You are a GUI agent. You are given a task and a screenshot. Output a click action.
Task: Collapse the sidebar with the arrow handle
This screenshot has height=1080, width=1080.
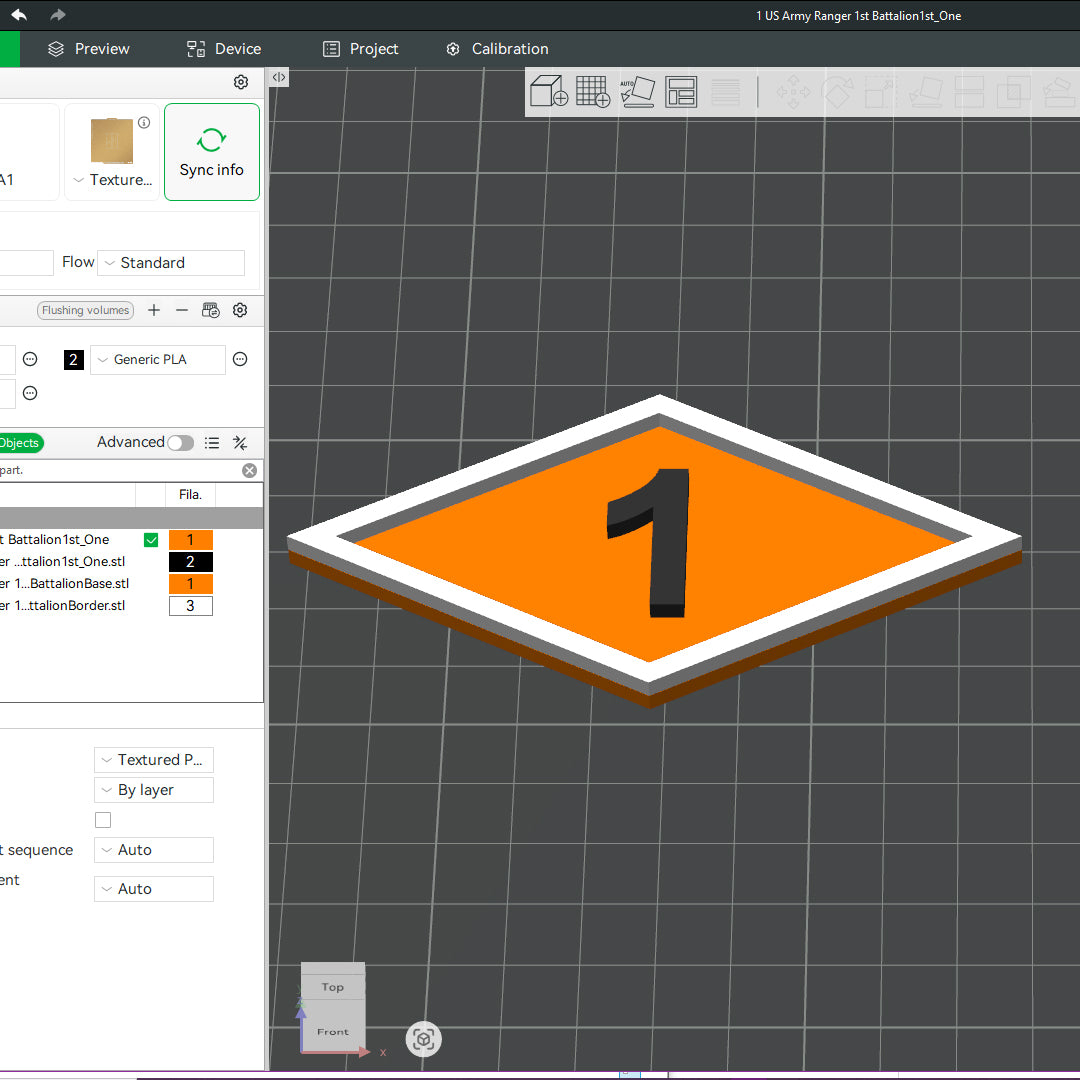279,77
